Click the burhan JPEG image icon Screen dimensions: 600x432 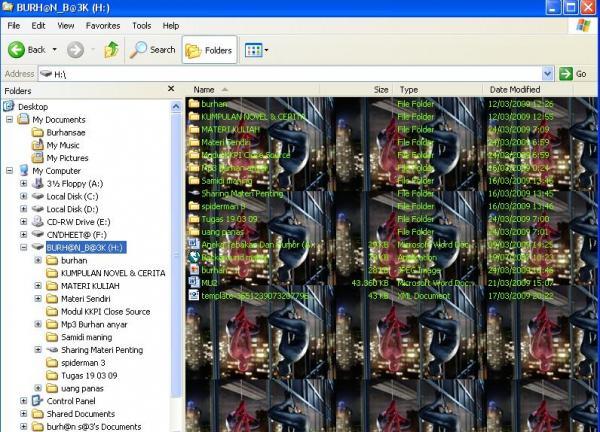coord(194,270)
